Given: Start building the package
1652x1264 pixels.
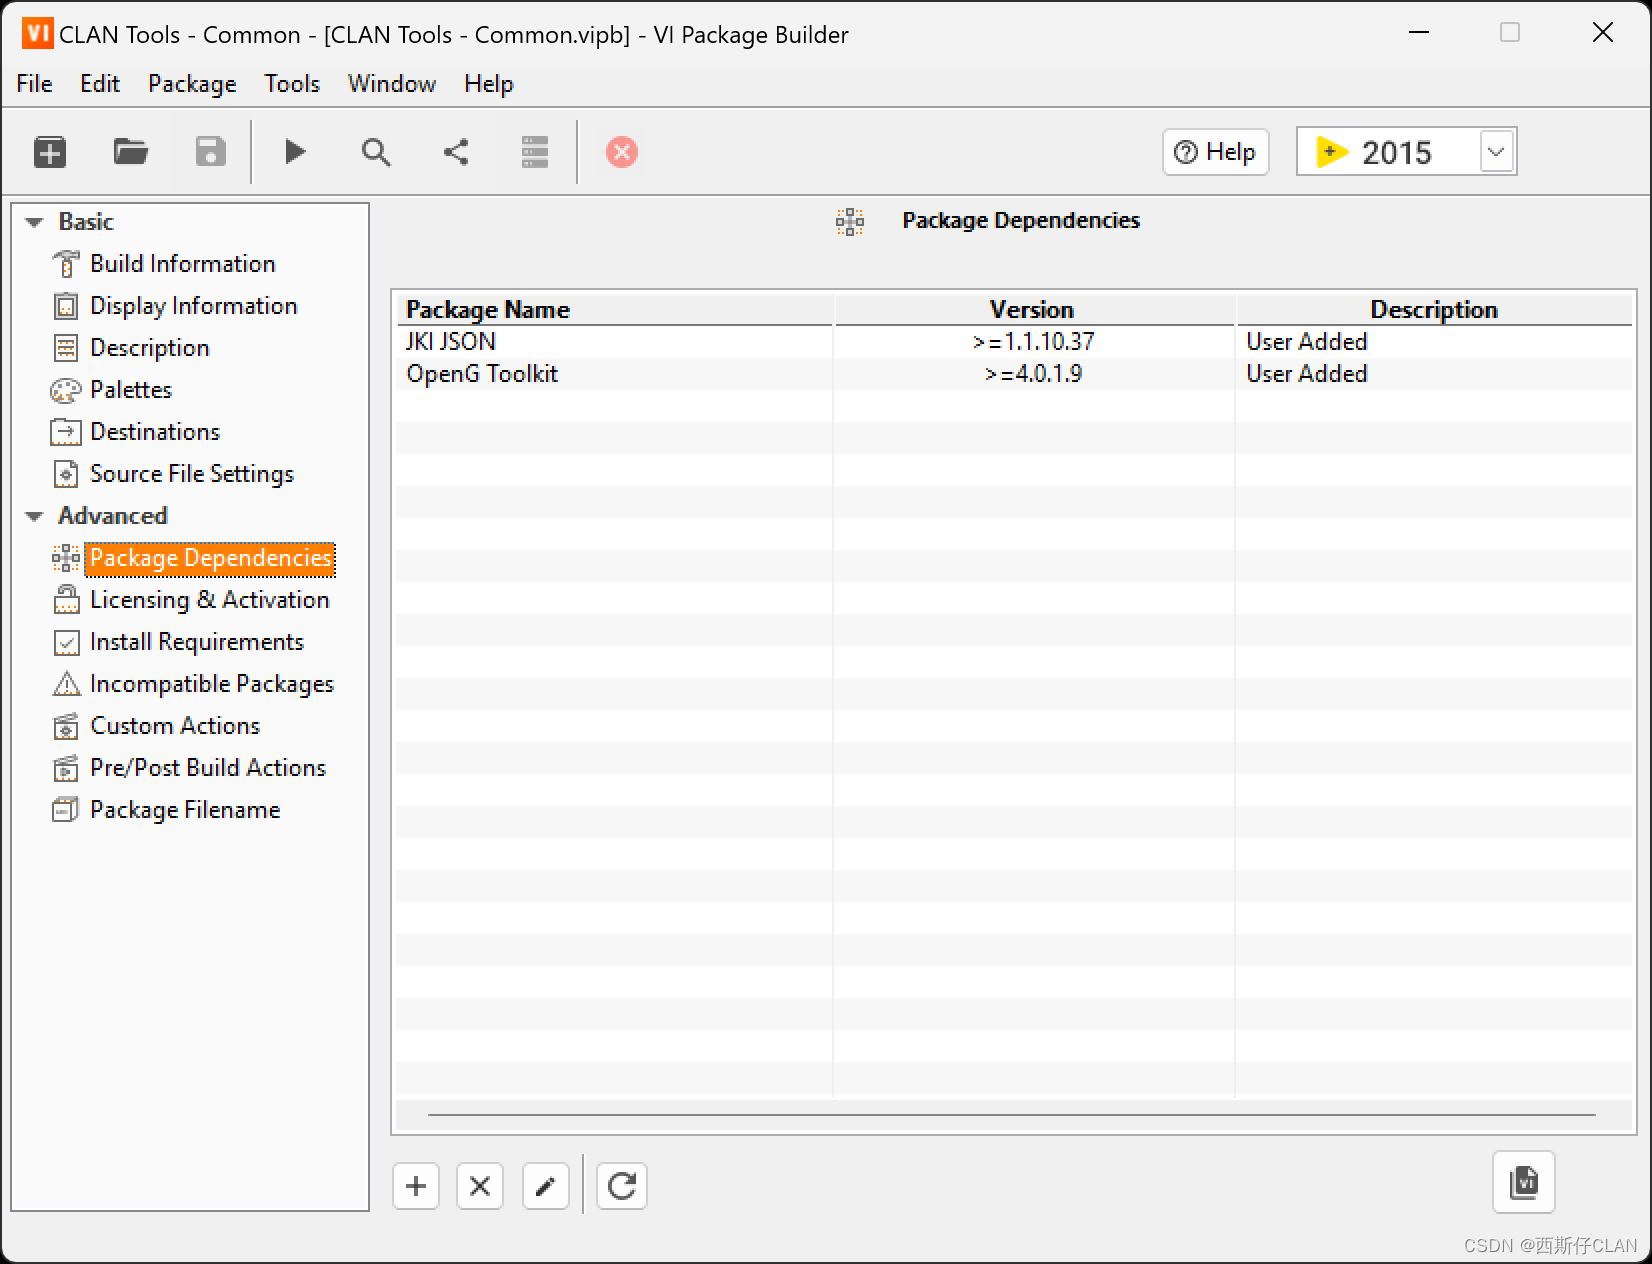Looking at the screenshot, I should (294, 152).
